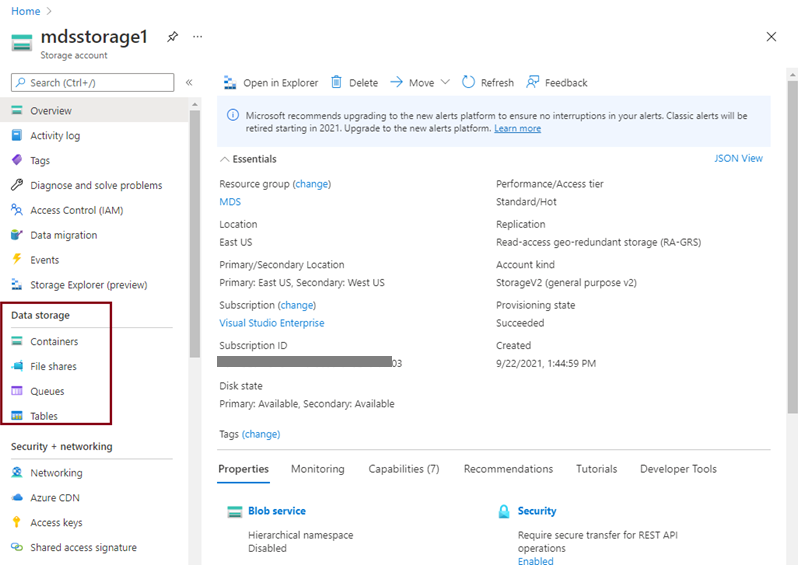This screenshot has height=565, width=798.
Task: Click the Queues icon
Action: click(x=17, y=391)
